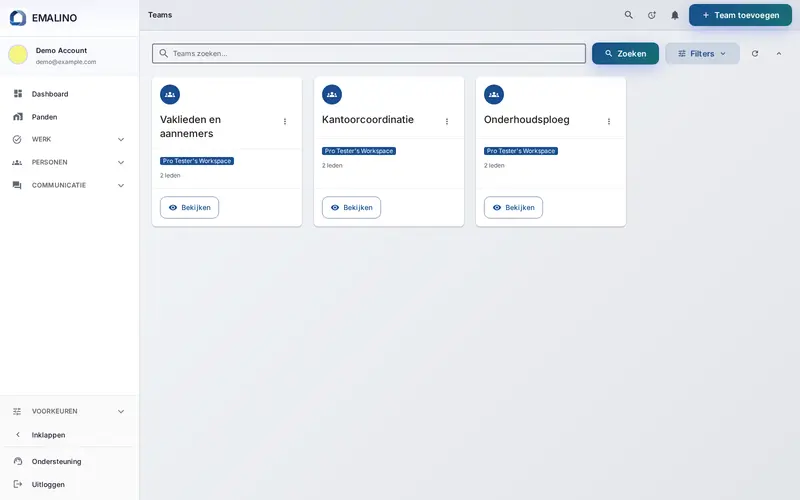Open more options for Vaklieden en aannemers
Viewport: 800px width, 500px height.
coord(285,121)
